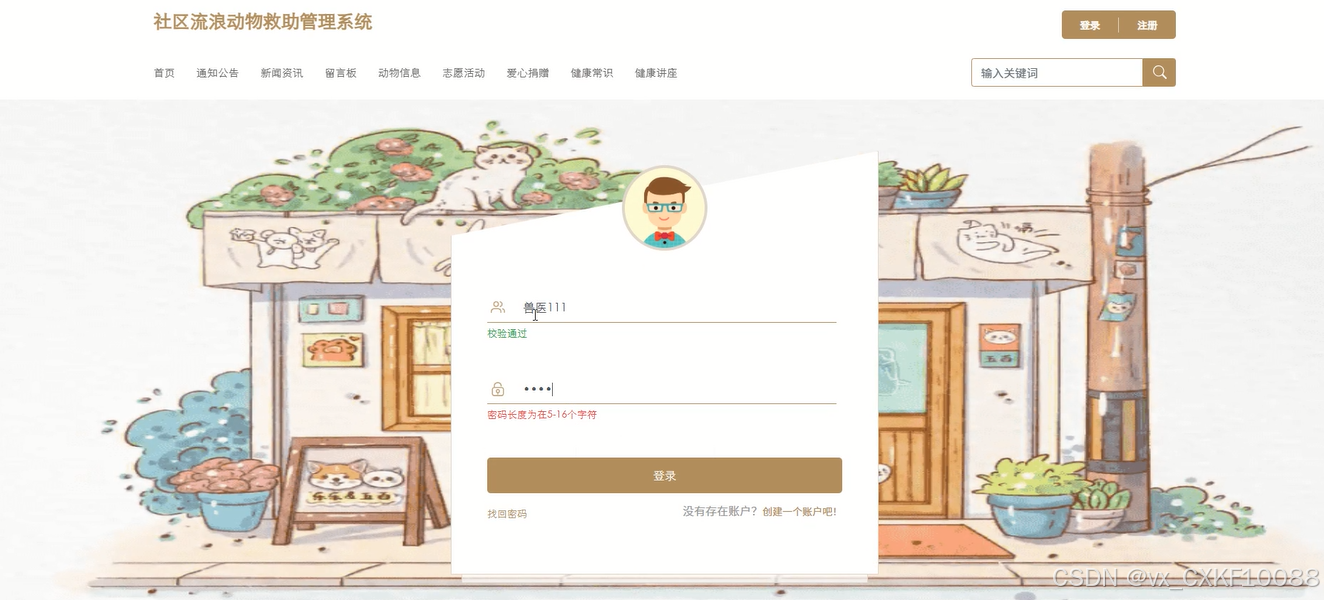Go to 健康讲座 section
Viewport: 1324px width, 600px height.
(x=656, y=73)
